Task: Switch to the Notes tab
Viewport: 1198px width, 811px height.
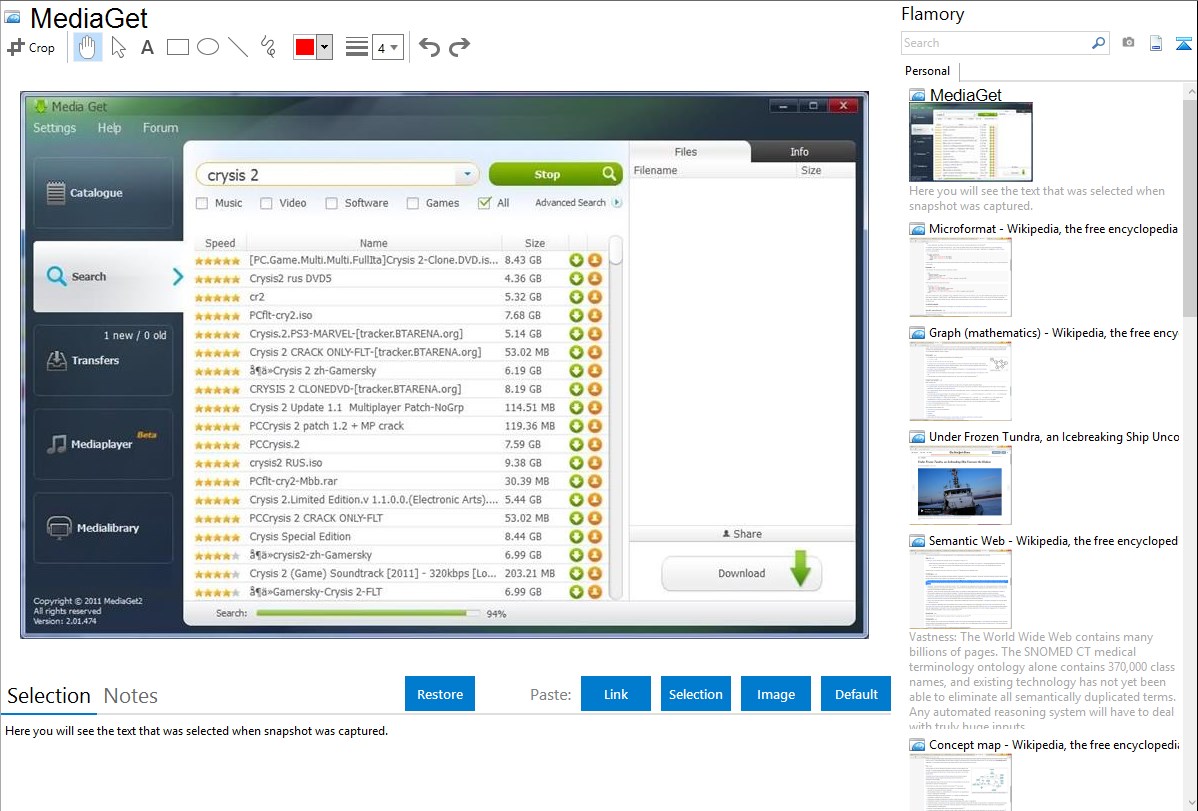Action: coord(131,696)
